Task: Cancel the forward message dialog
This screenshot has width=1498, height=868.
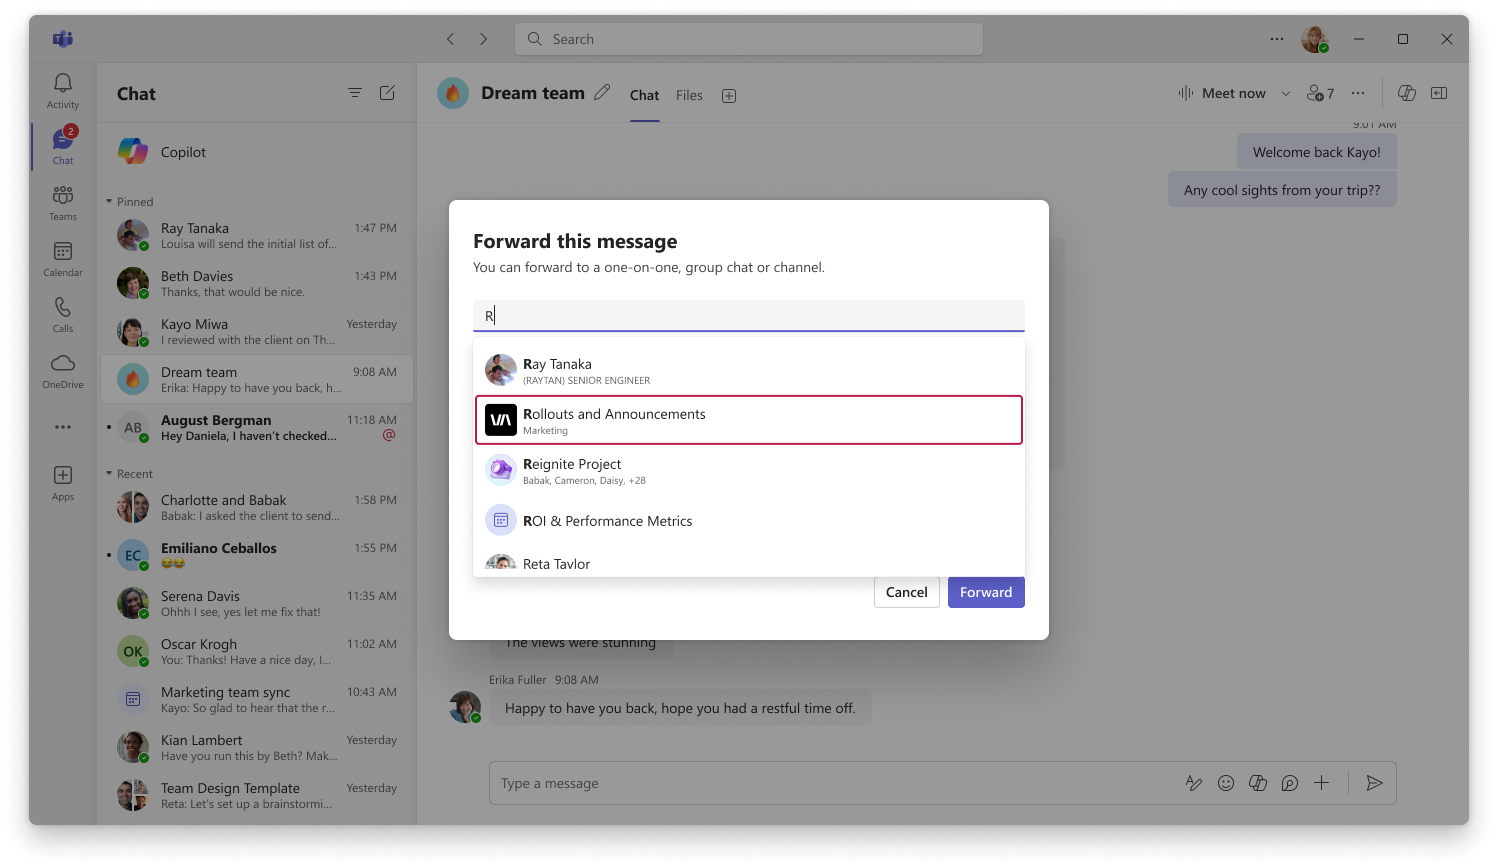Action: pyautogui.click(x=906, y=592)
